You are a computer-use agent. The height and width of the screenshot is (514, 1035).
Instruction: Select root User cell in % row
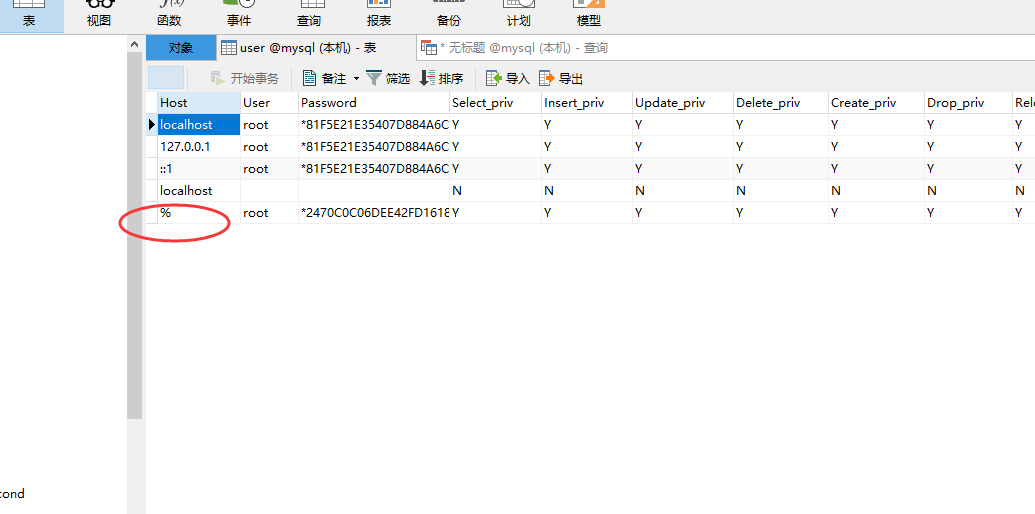pyautogui.click(x=269, y=212)
